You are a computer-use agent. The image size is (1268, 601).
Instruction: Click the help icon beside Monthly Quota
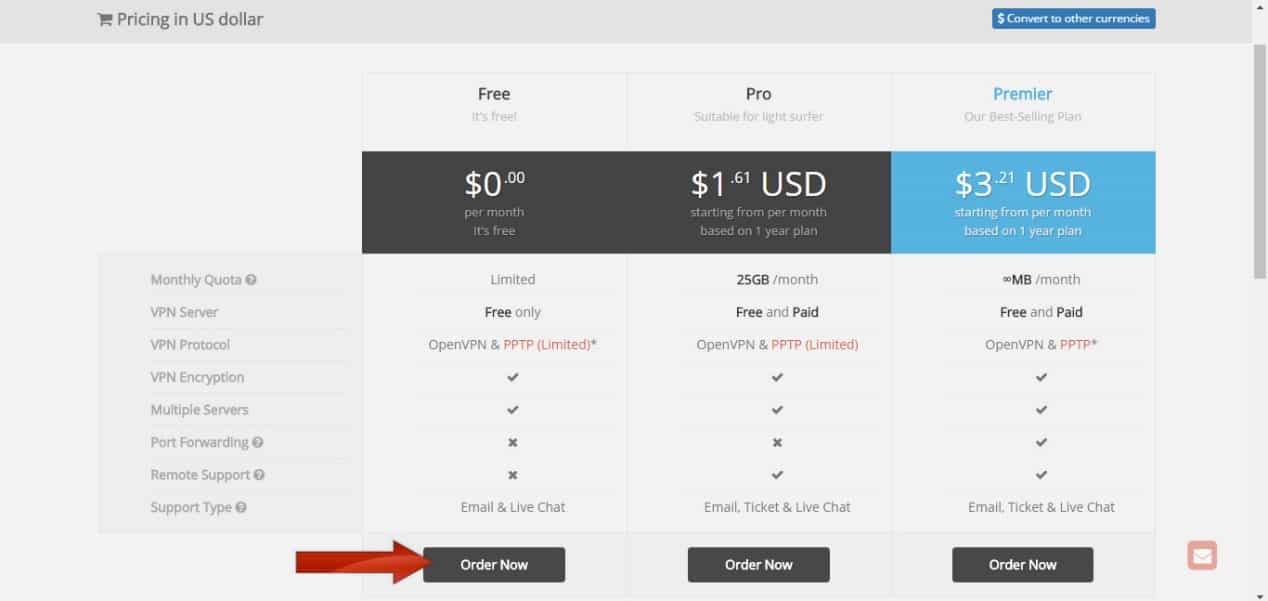(251, 280)
